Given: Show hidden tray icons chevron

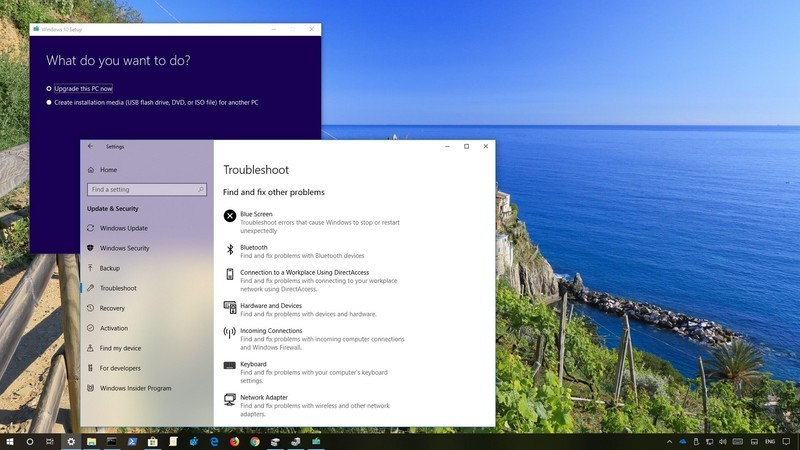Looking at the screenshot, I should point(669,442).
